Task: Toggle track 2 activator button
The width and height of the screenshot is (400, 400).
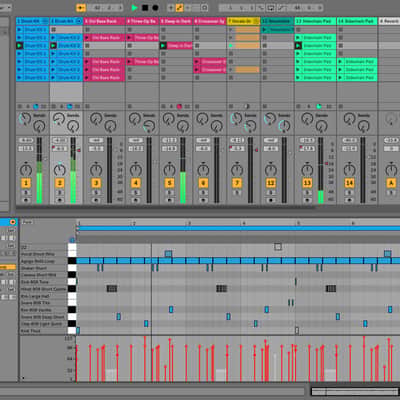Action: click(x=60, y=183)
